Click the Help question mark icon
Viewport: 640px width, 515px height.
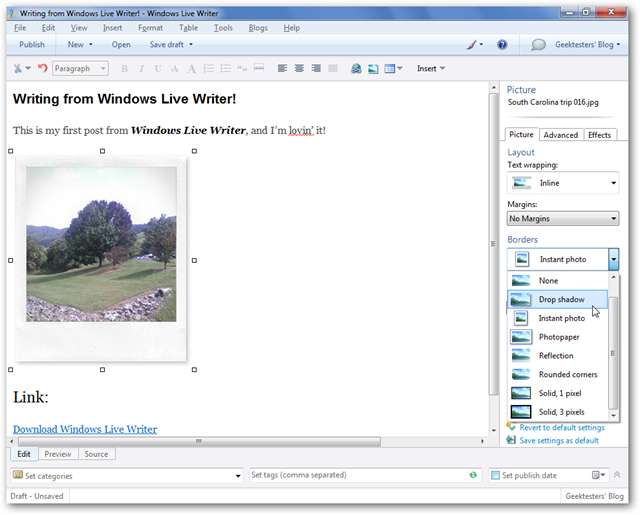502,45
